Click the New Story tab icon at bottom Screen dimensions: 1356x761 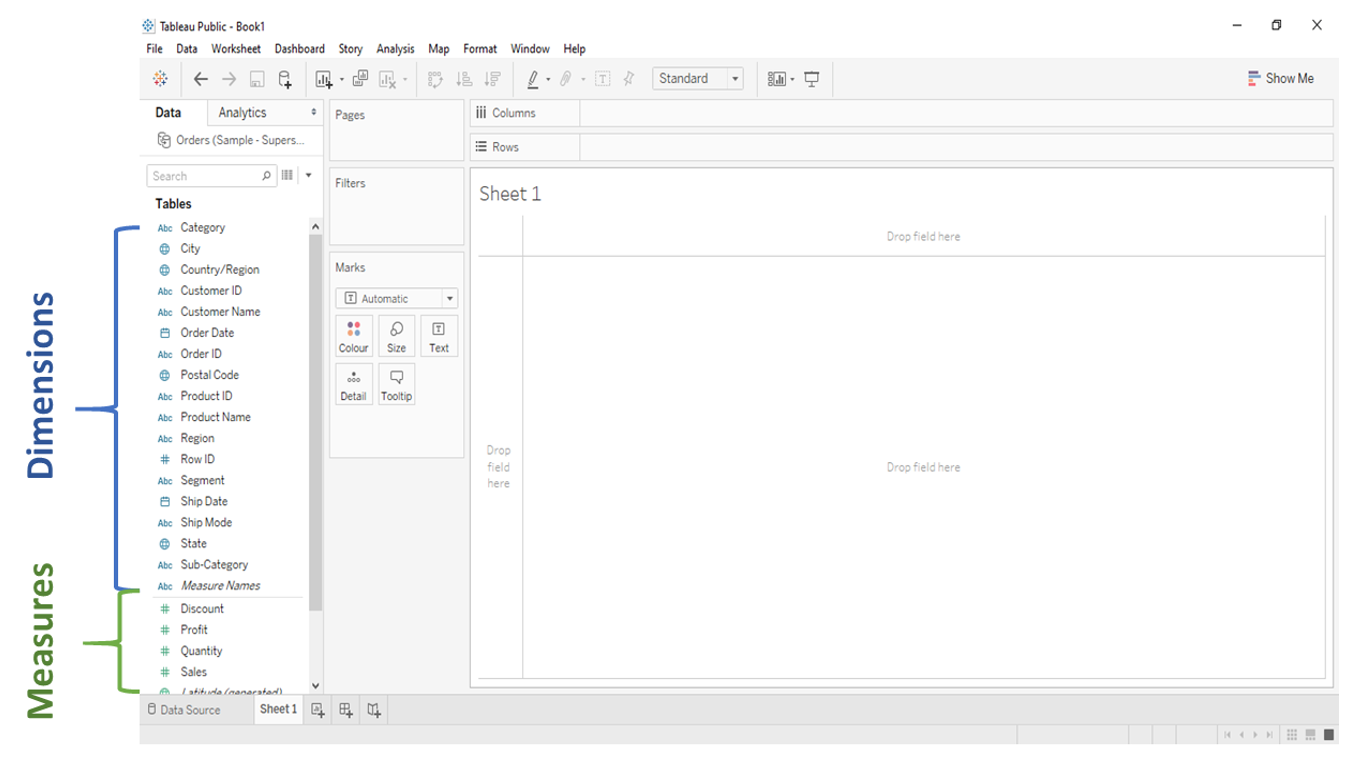pyautogui.click(x=374, y=710)
